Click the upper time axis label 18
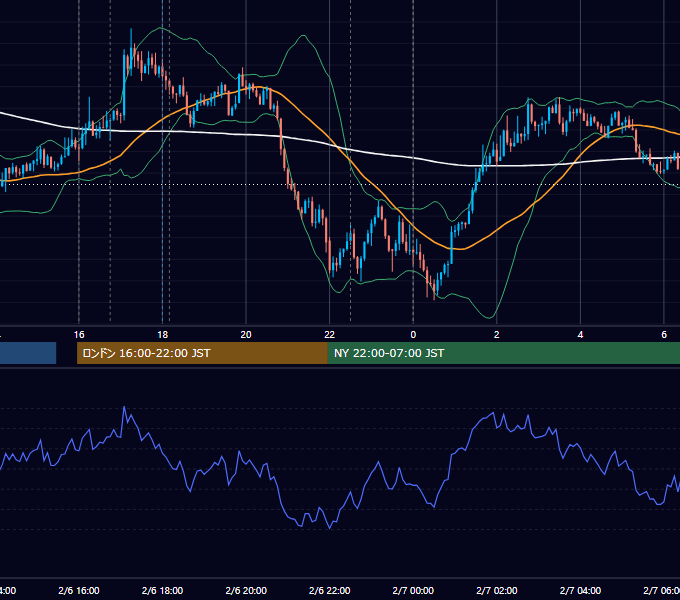This screenshot has height=600, width=680. click(x=163, y=335)
